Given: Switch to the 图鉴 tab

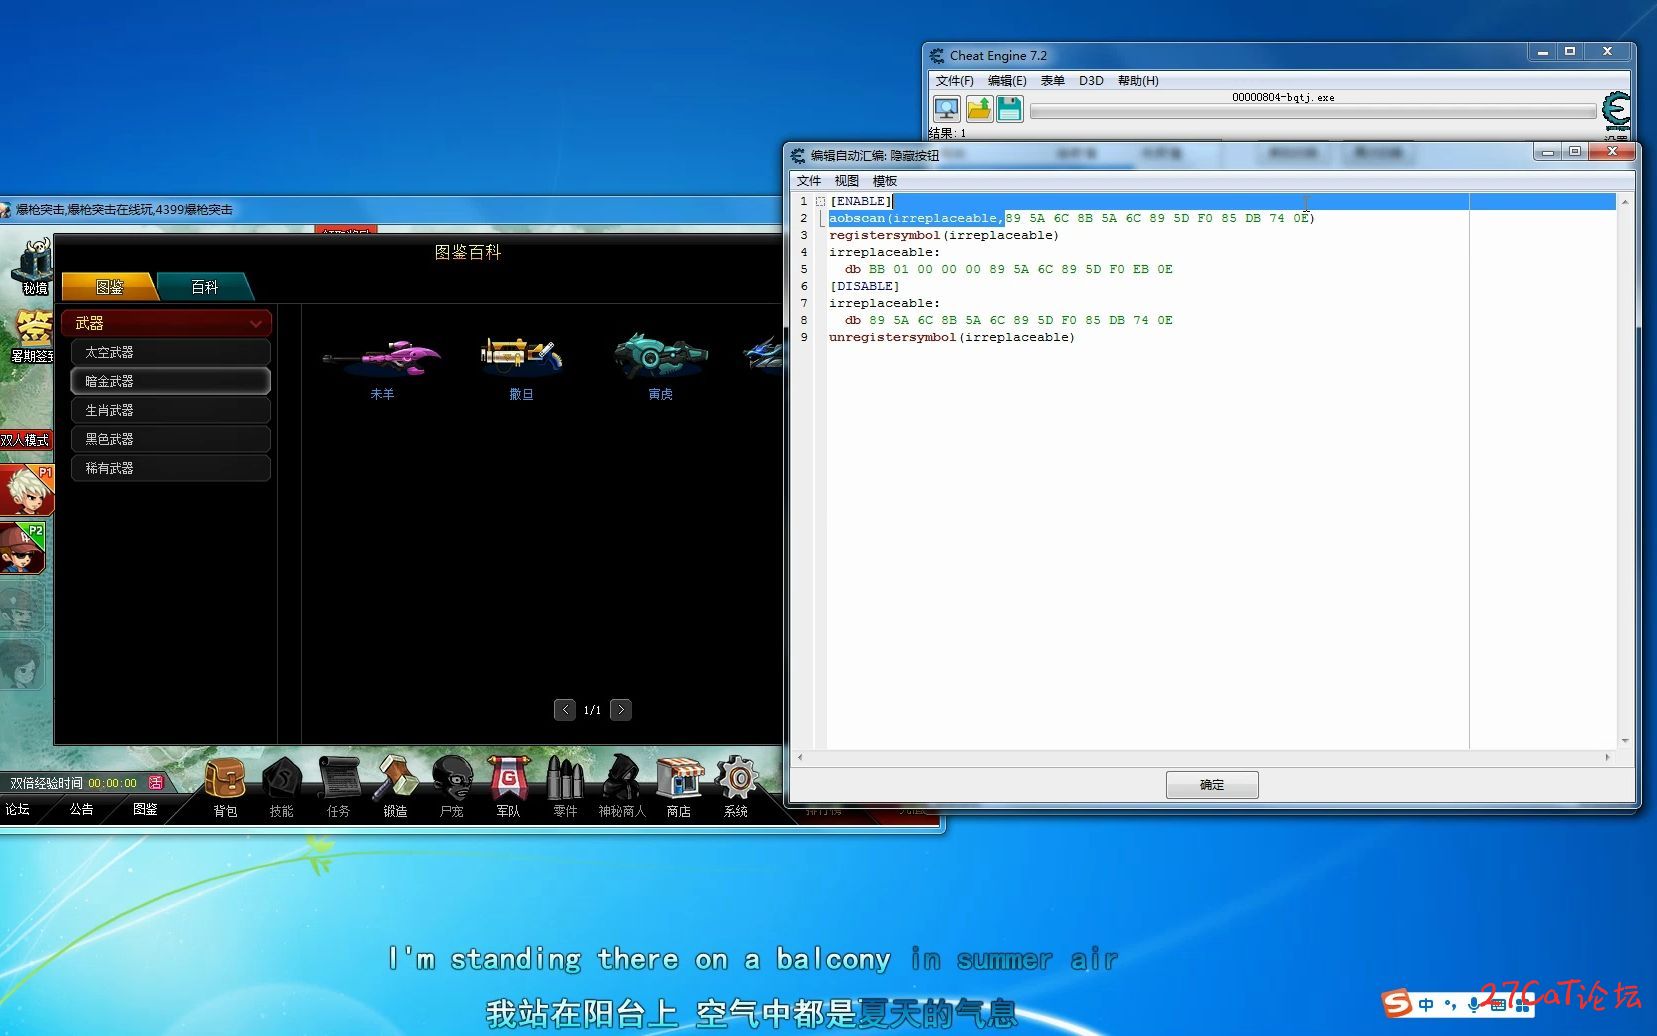Looking at the screenshot, I should [x=109, y=287].
